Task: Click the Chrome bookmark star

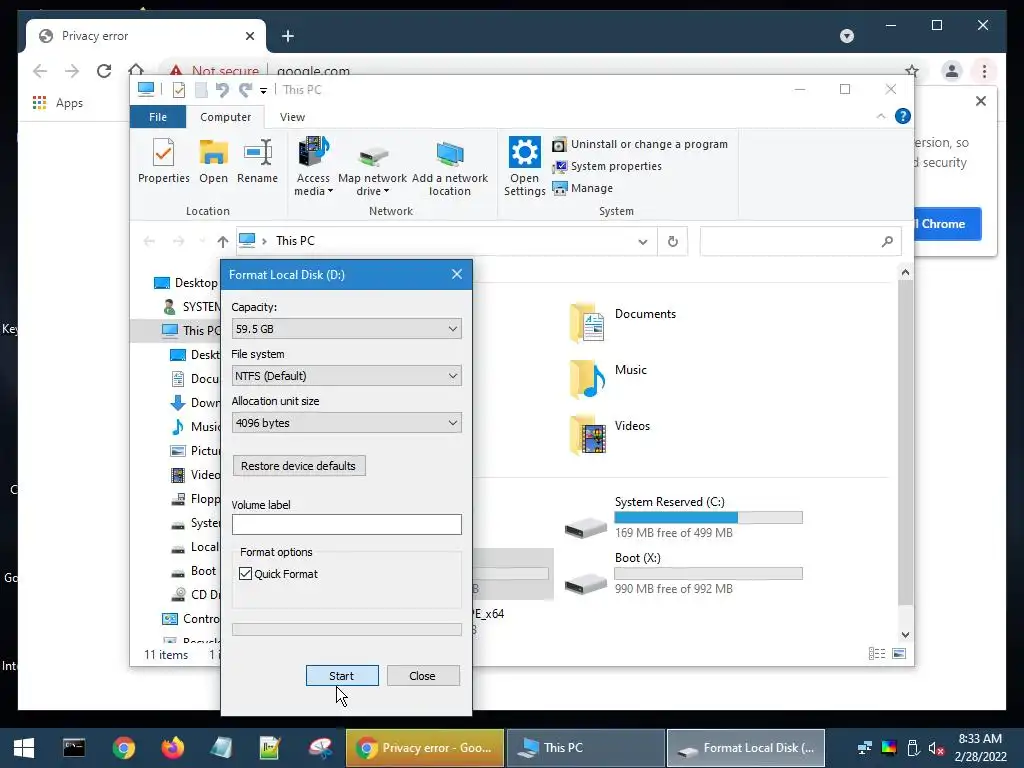Action: (912, 71)
